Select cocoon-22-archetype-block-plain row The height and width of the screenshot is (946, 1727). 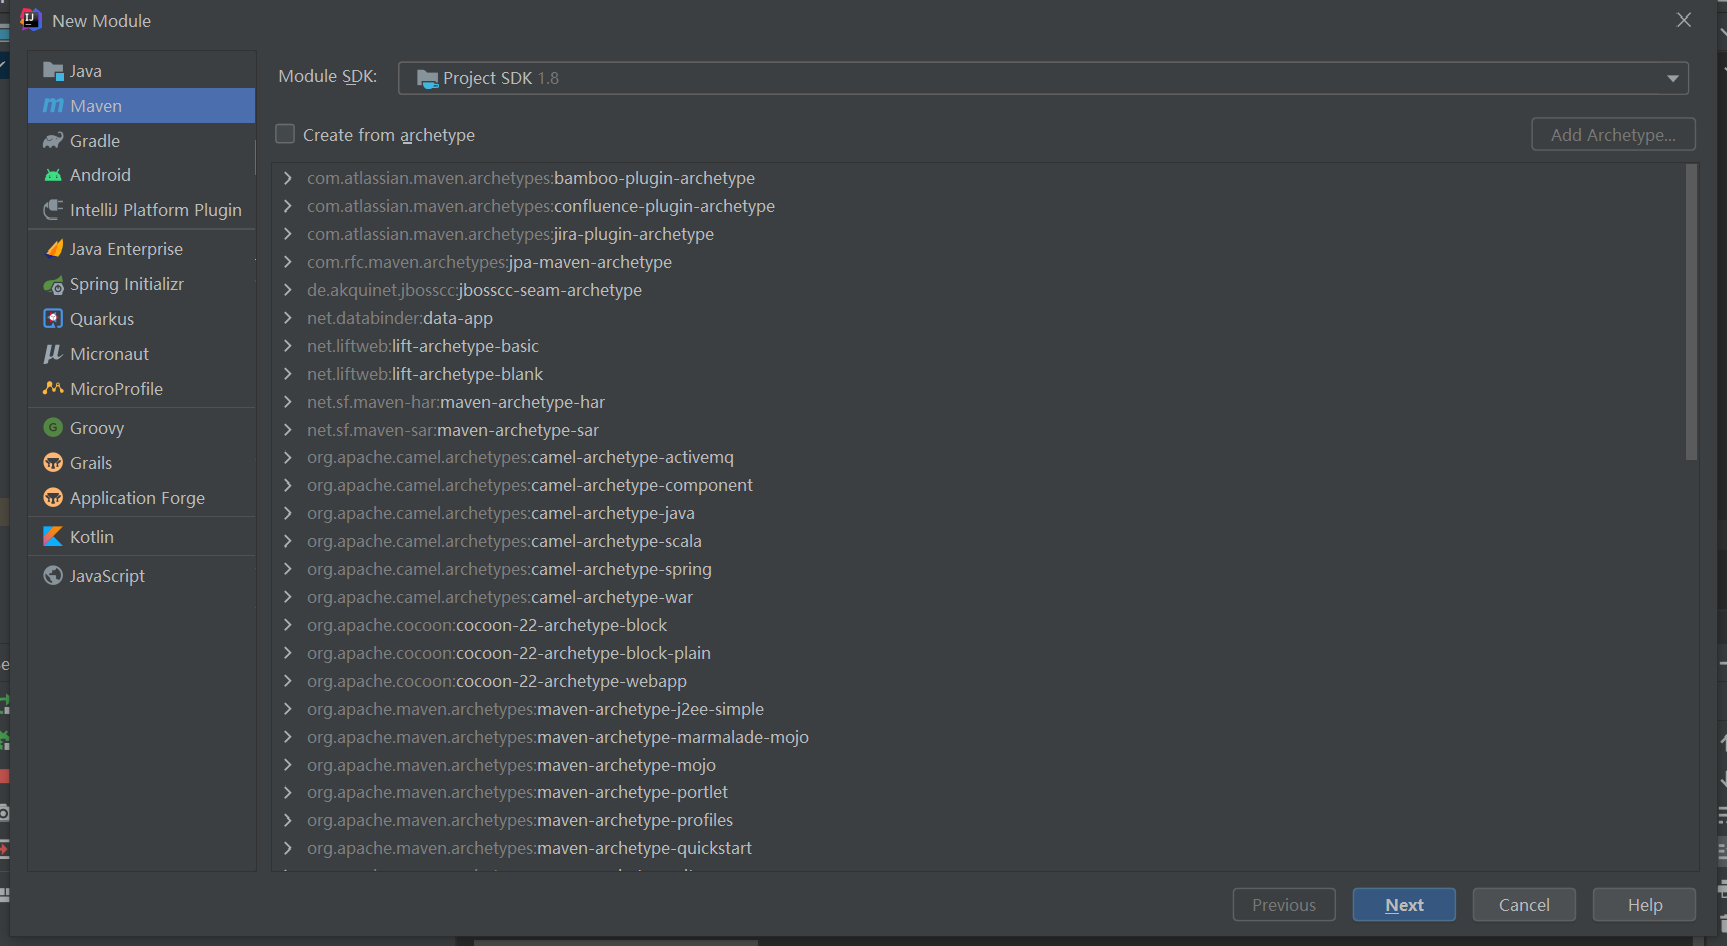(978, 653)
